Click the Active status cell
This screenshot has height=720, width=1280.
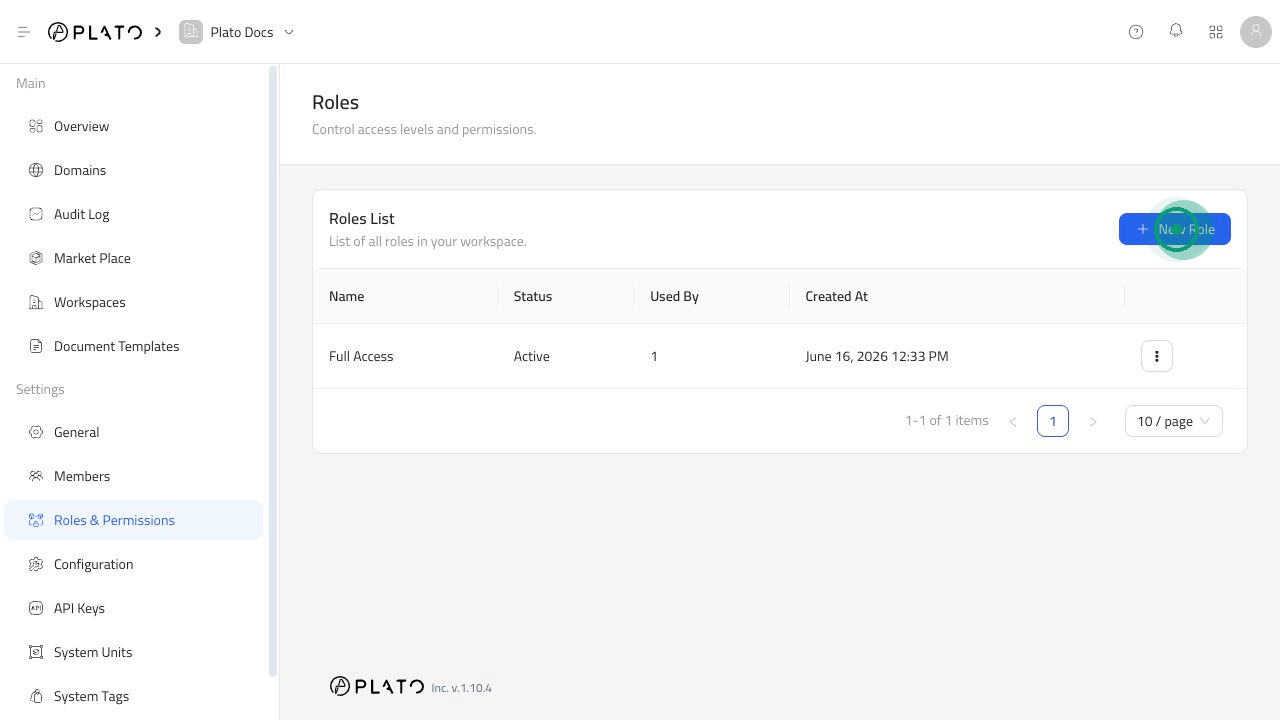pyautogui.click(x=531, y=356)
